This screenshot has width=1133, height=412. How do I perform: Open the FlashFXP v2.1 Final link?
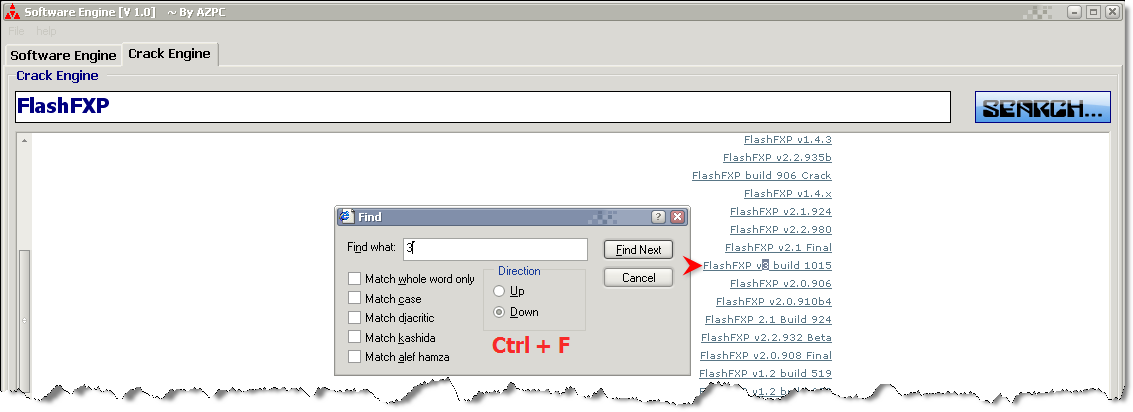point(778,248)
